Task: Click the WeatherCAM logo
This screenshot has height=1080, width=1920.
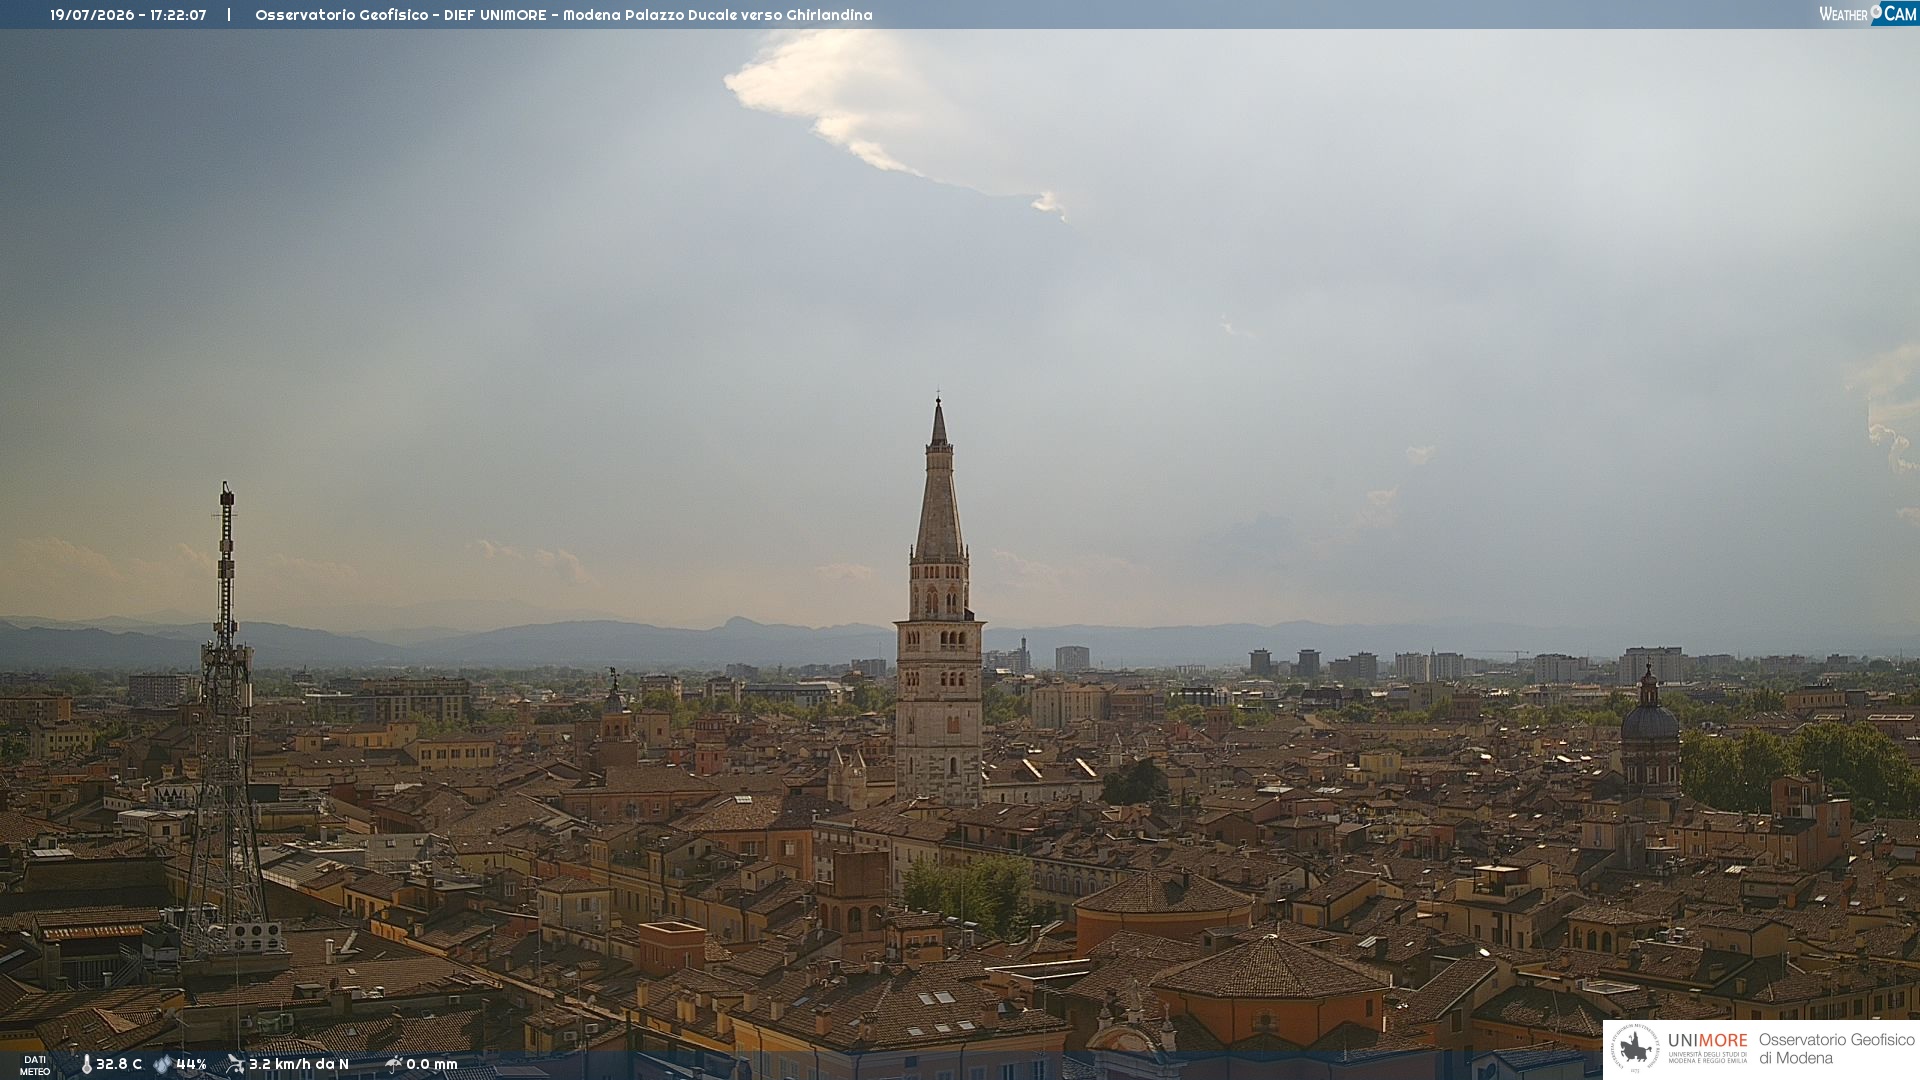Action: [1868, 14]
